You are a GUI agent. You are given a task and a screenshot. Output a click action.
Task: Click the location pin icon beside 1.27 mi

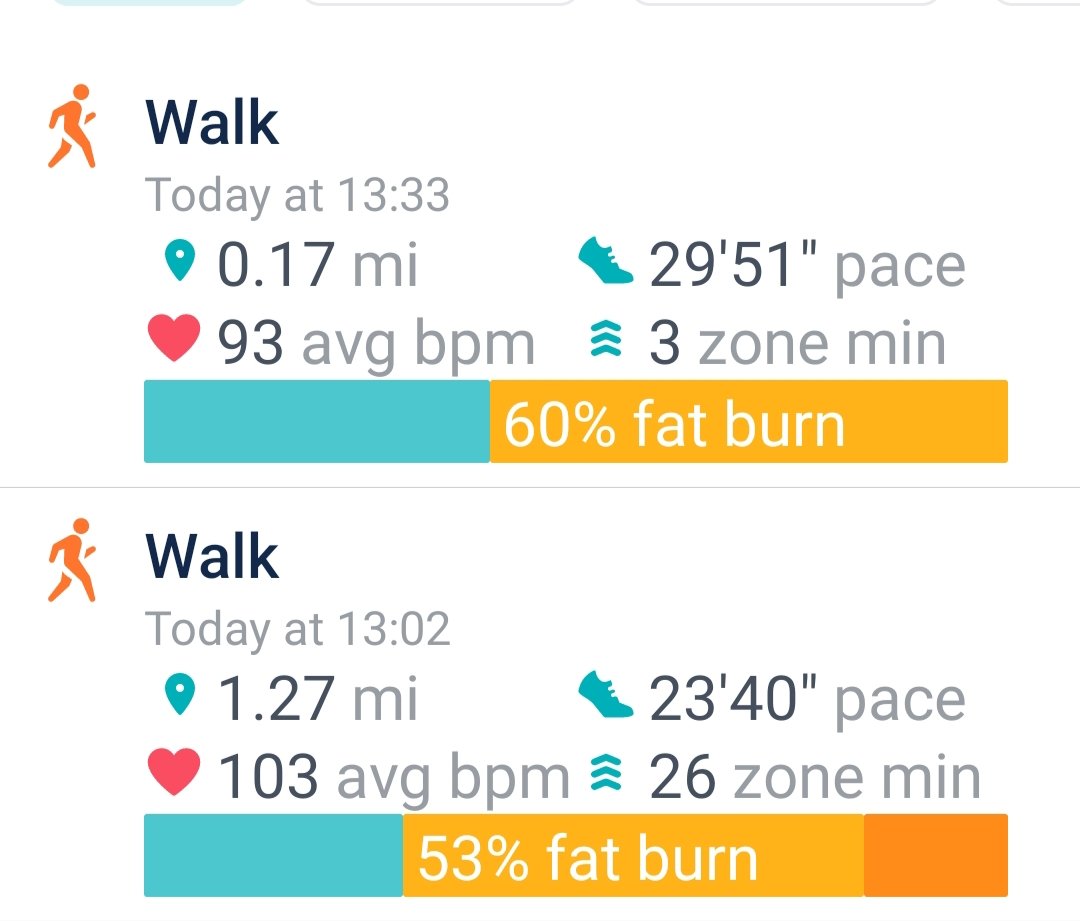180,697
